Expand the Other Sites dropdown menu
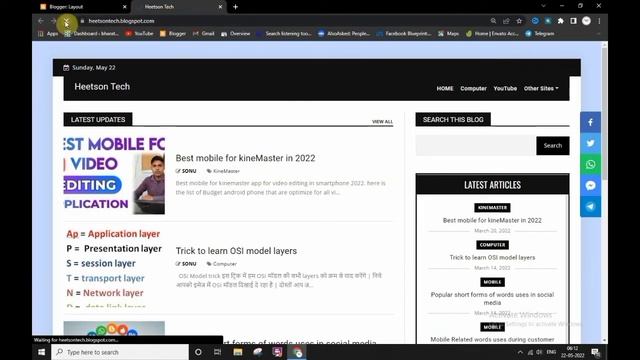 (541, 89)
